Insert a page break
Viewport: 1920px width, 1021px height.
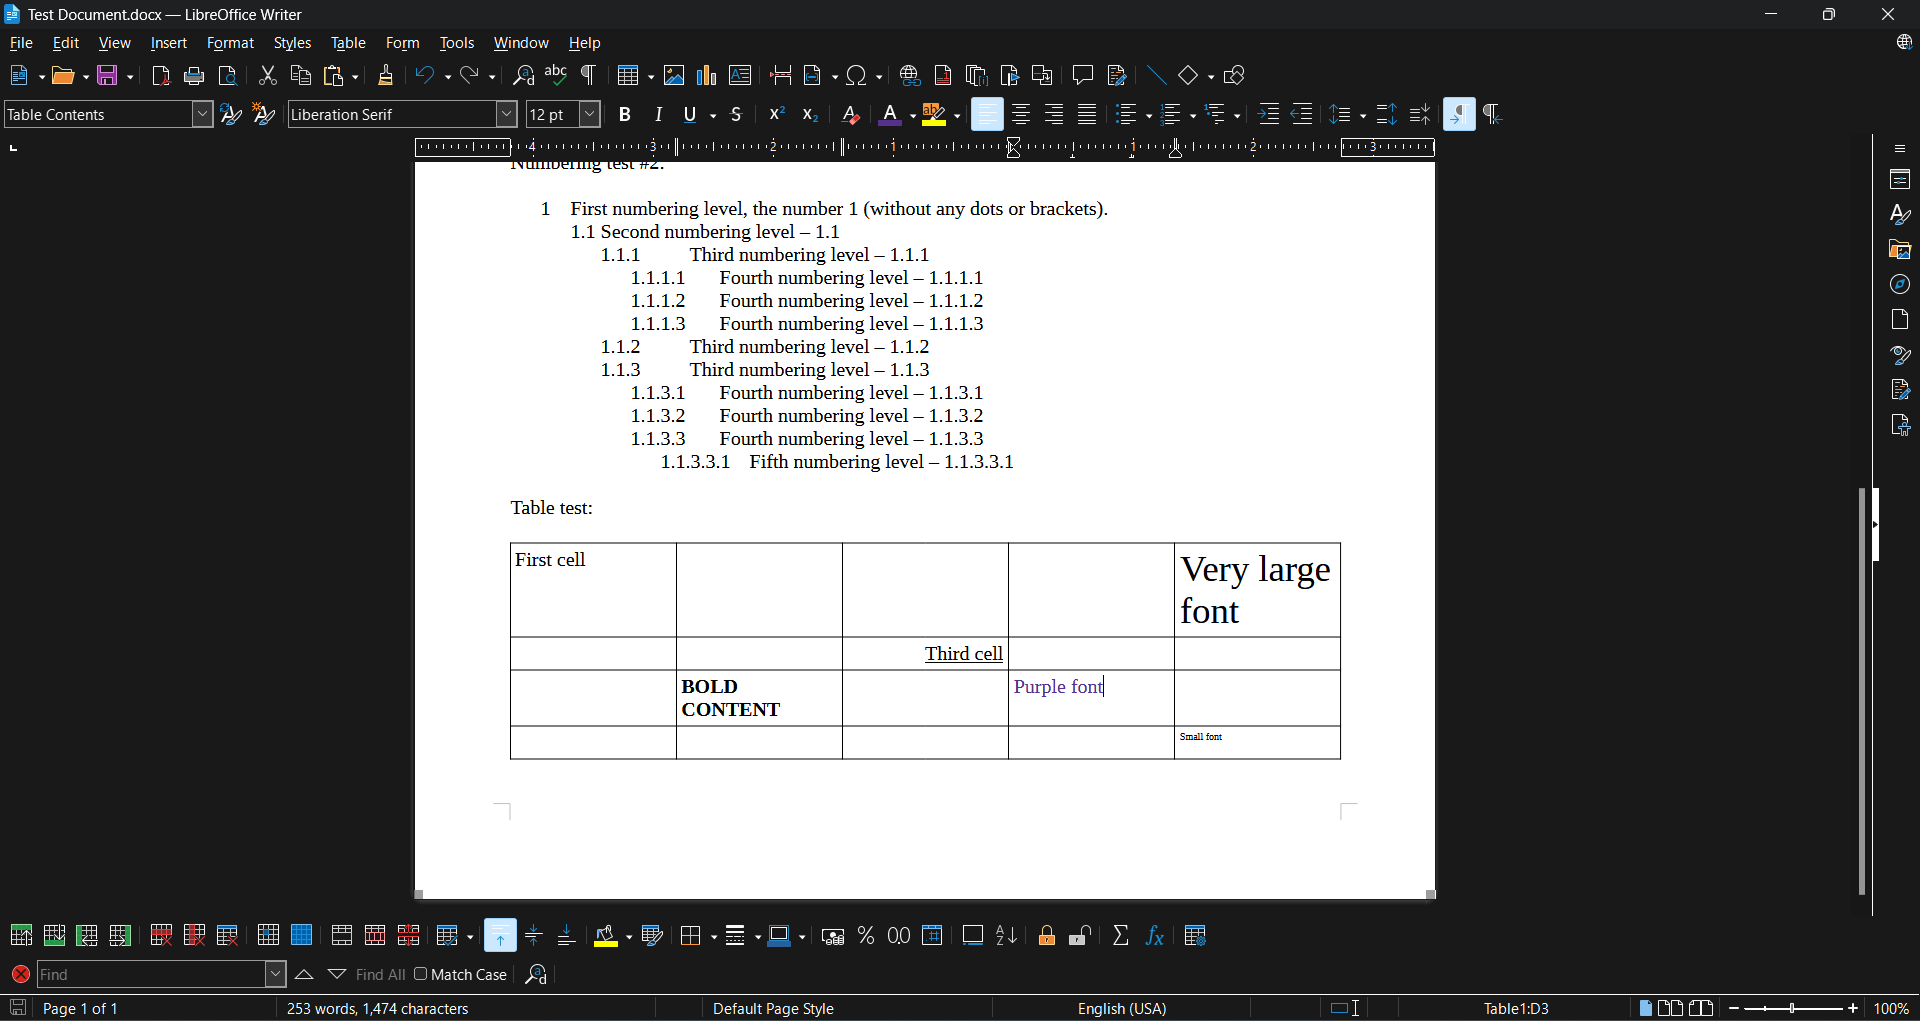click(781, 76)
